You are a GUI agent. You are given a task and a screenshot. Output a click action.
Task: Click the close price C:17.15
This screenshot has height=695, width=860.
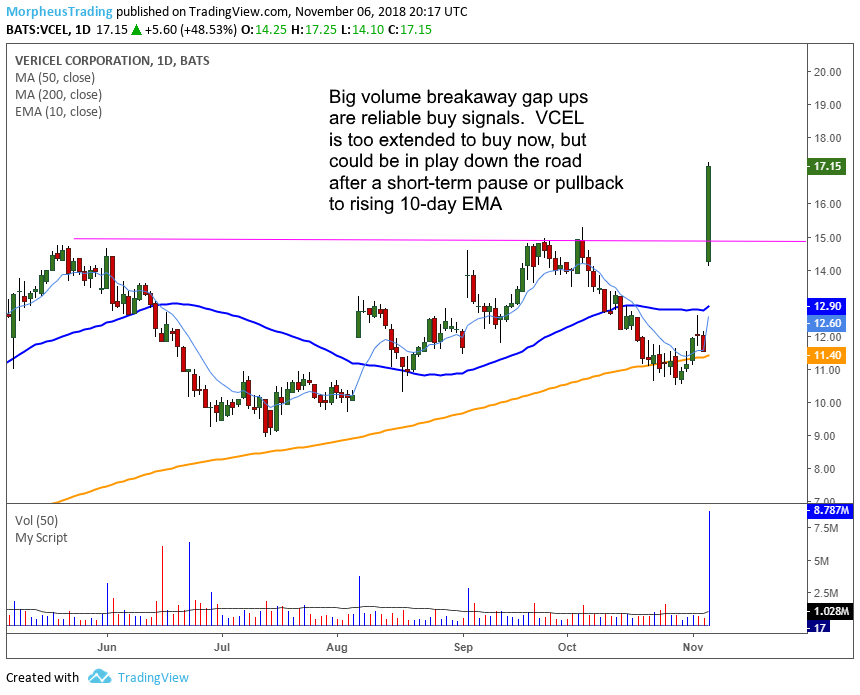point(410,30)
